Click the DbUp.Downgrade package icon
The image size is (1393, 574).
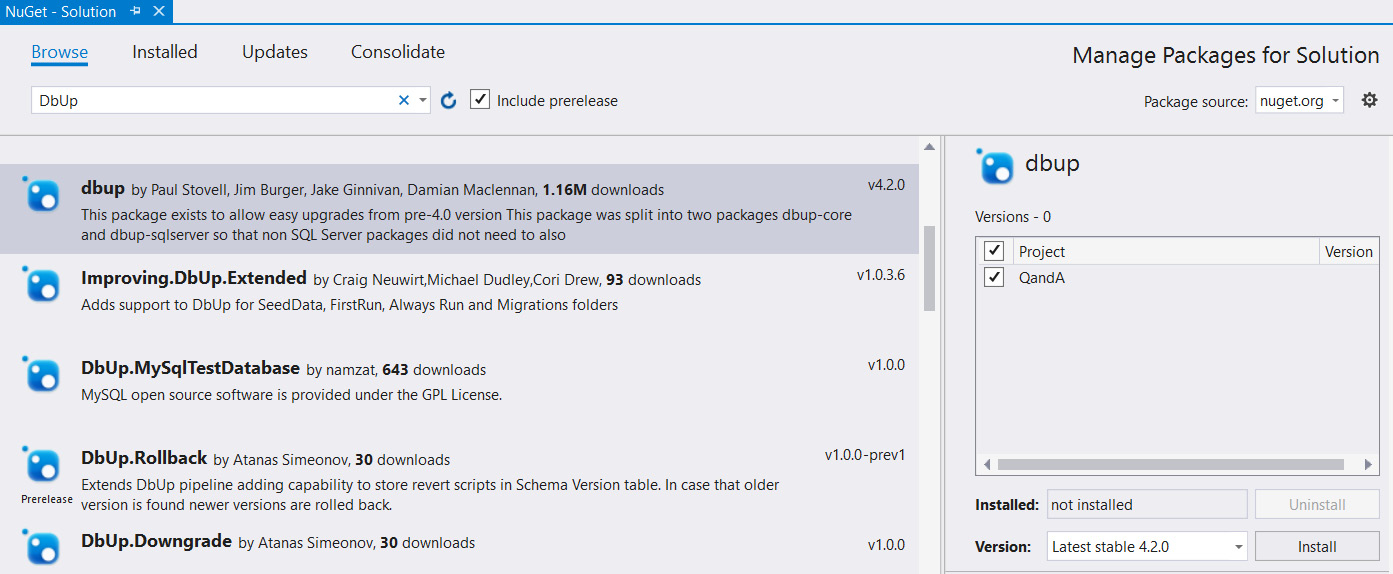pyautogui.click(x=41, y=548)
